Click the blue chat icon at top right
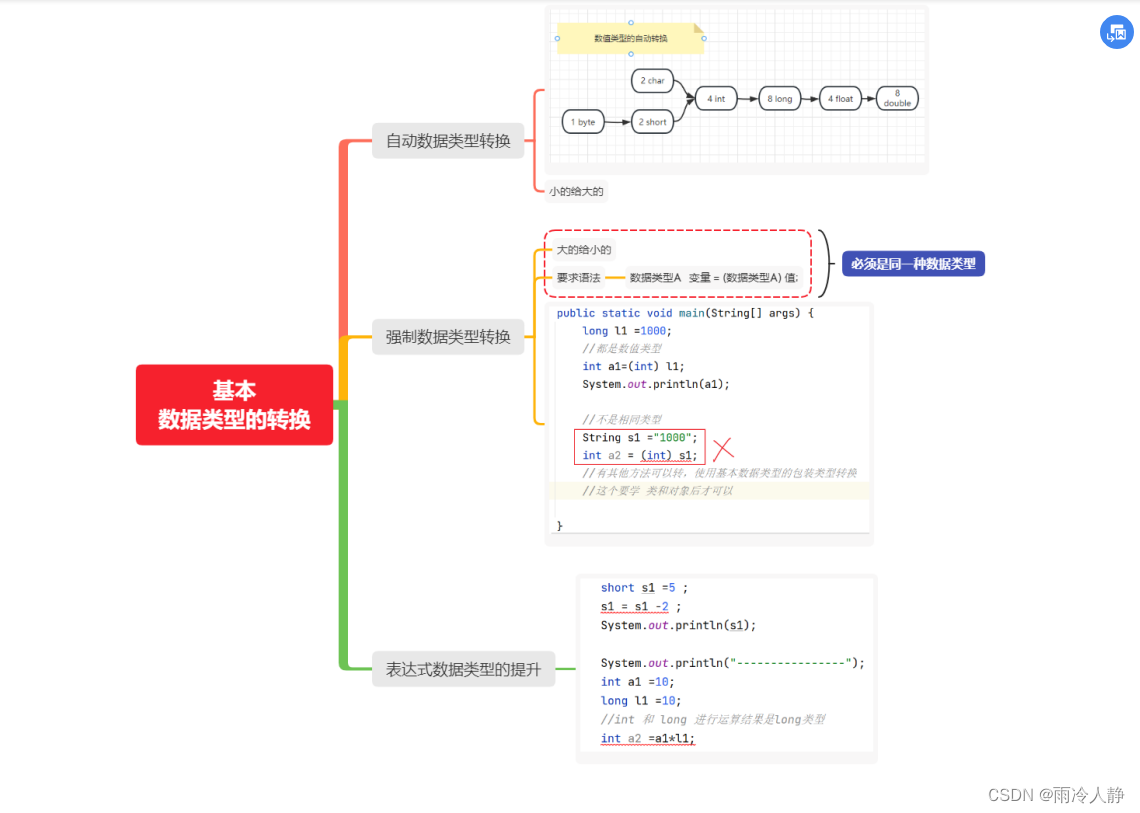 click(x=1116, y=33)
